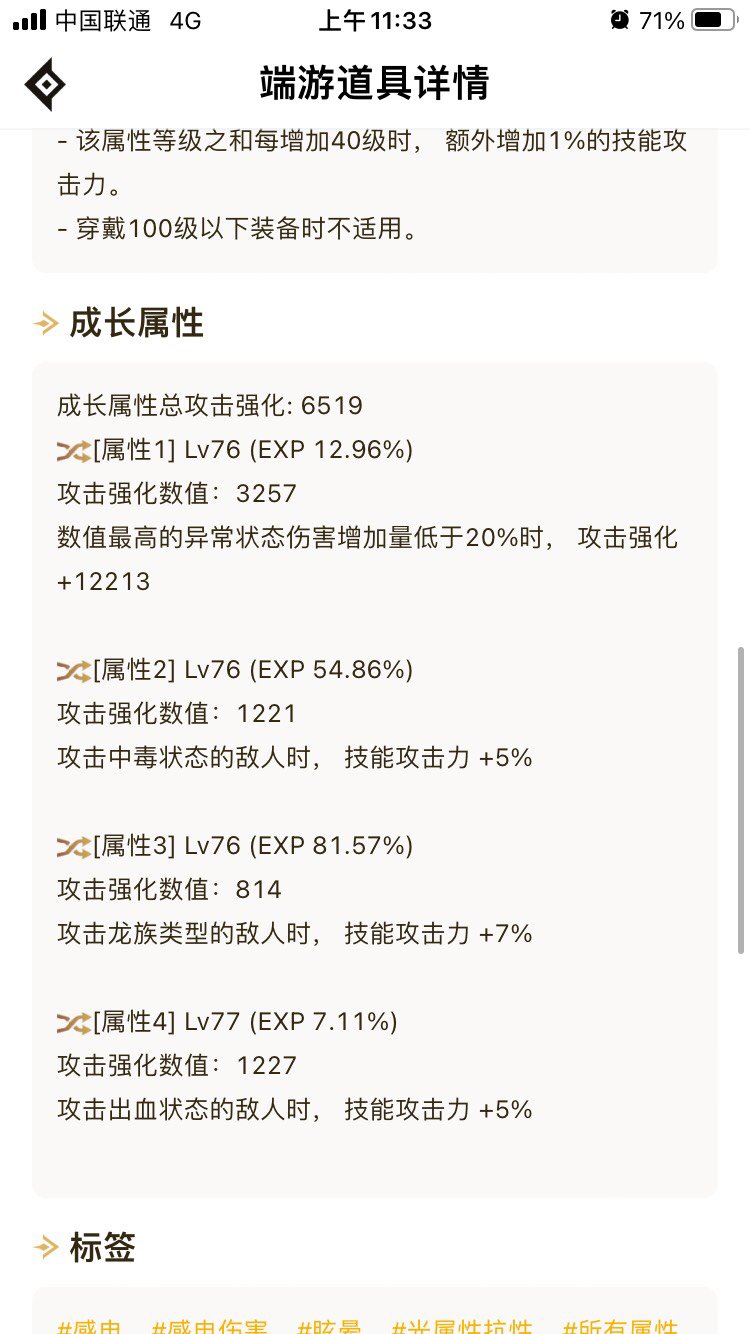Screen dimensions: 750x1334
Task: Tap the vertical scrollbar on right edge
Action: click(x=740, y=800)
